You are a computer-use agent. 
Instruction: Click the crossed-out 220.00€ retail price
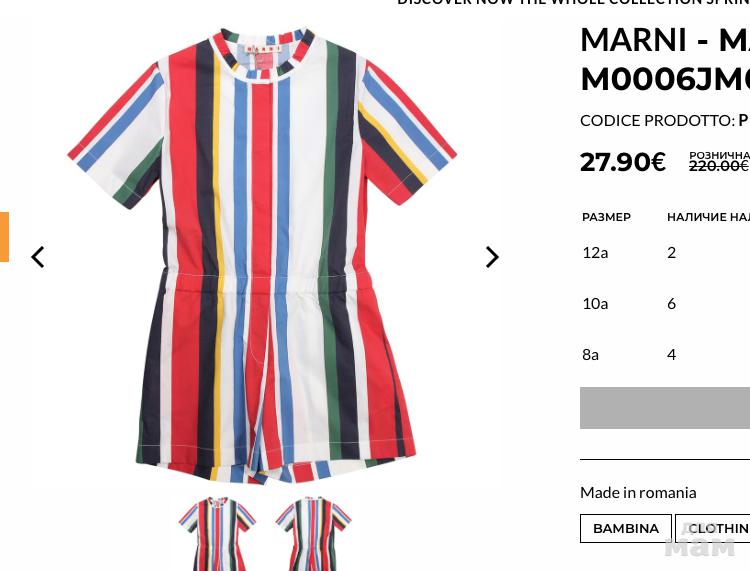coord(719,166)
